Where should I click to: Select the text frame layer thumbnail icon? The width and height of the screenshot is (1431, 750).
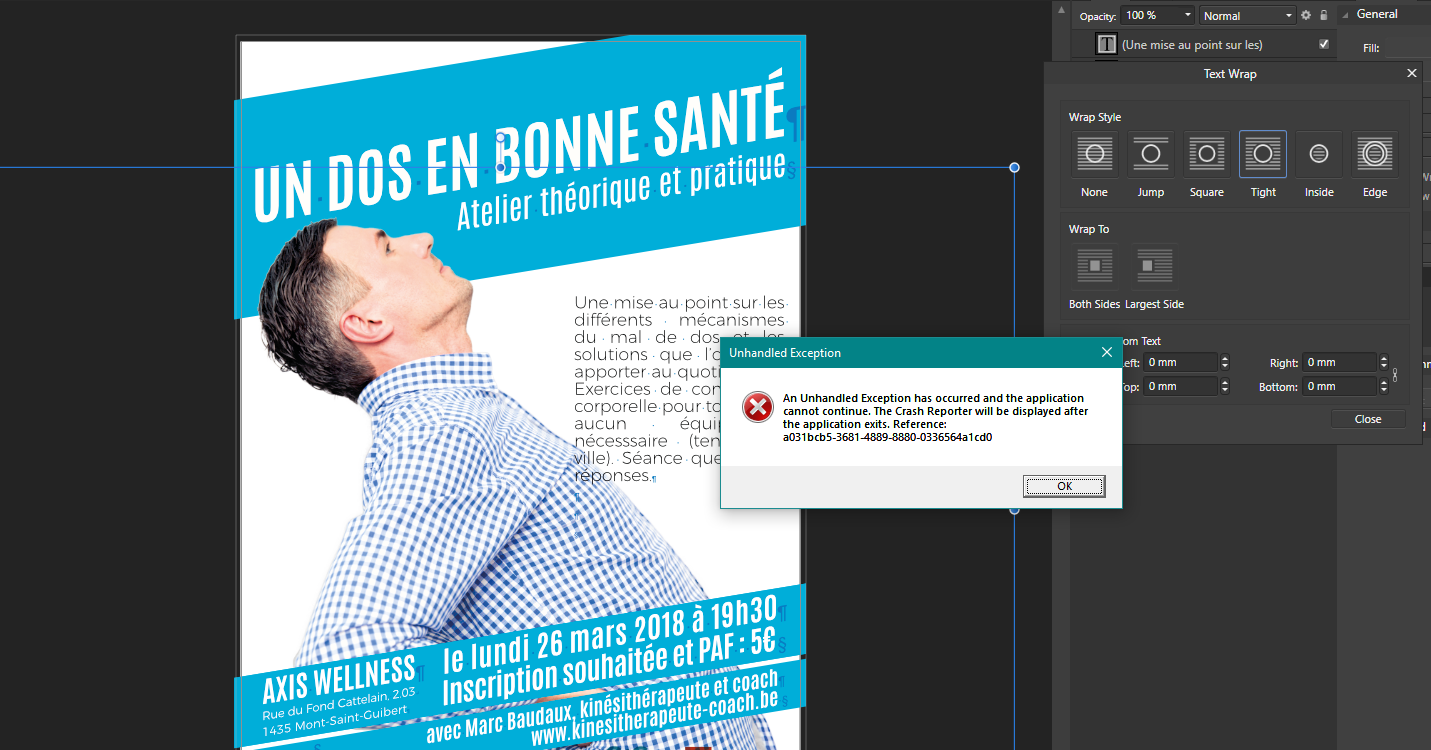1107,44
